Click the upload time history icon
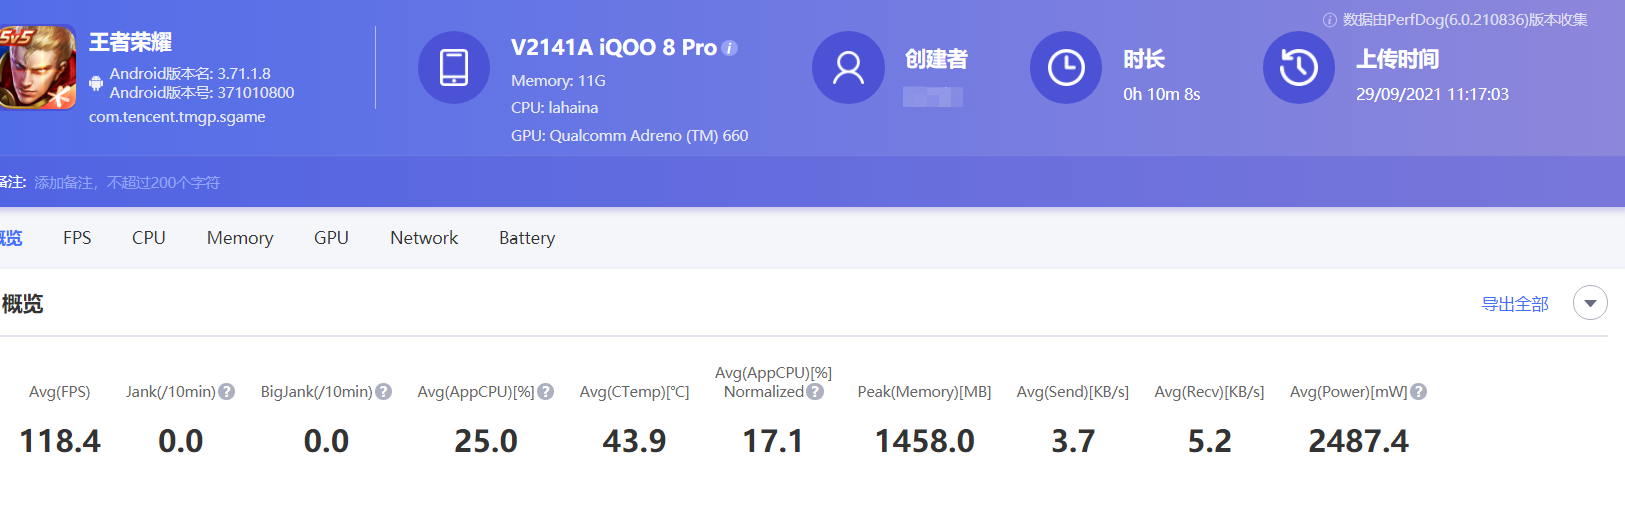The width and height of the screenshot is (1625, 518). tap(1299, 67)
